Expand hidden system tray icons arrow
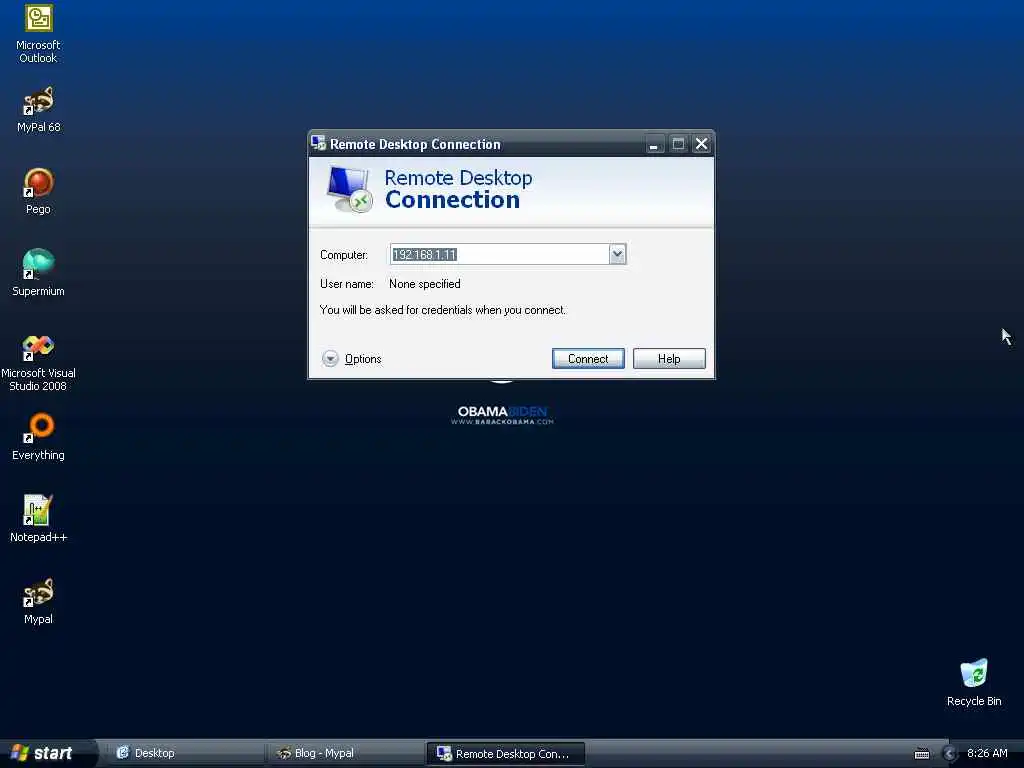1024x768 pixels. (x=950, y=754)
